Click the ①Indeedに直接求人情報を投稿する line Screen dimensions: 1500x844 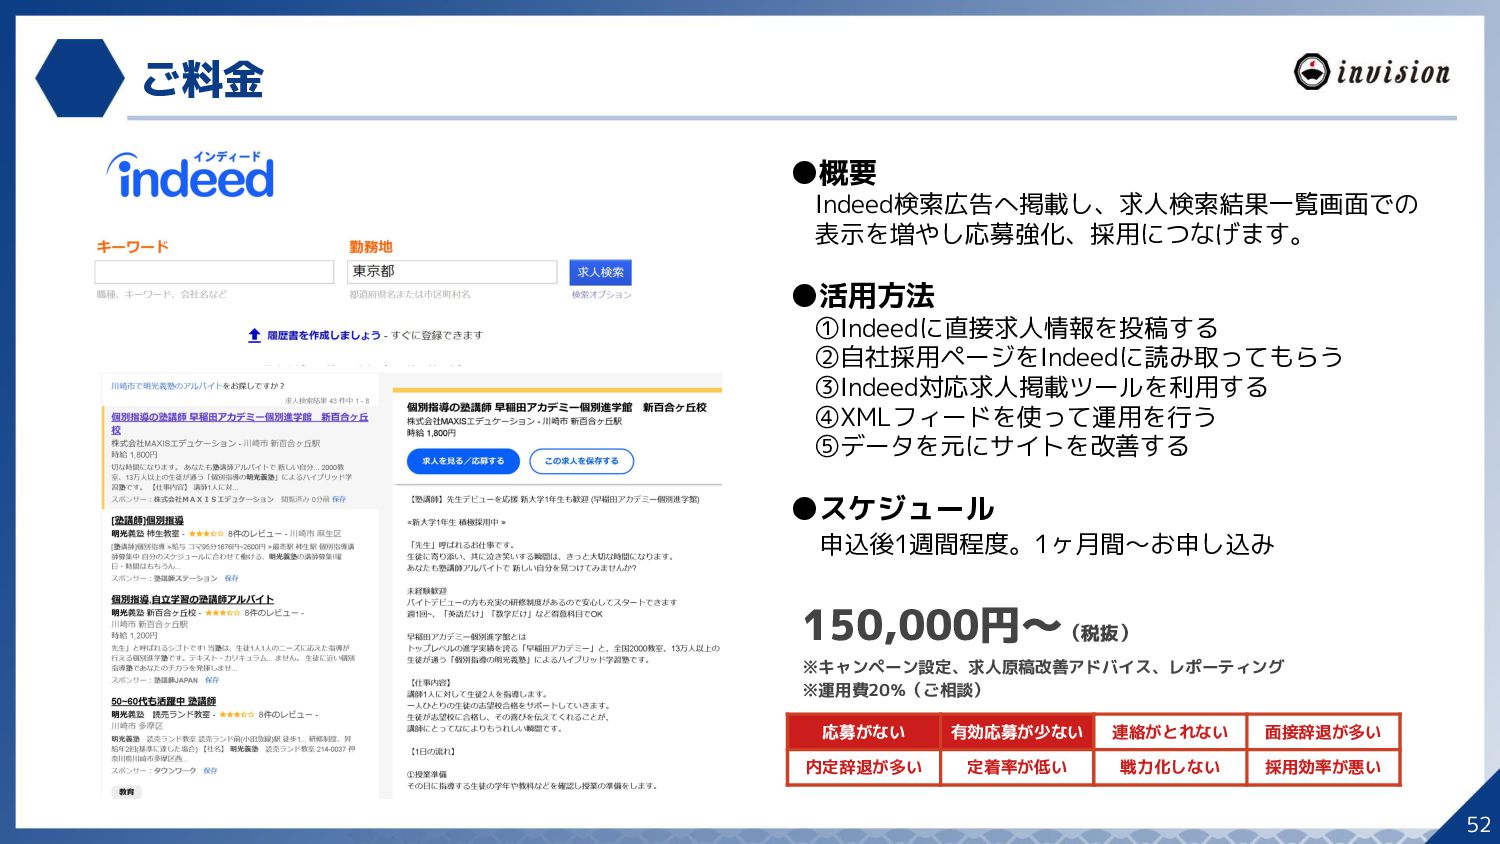click(x=1016, y=328)
